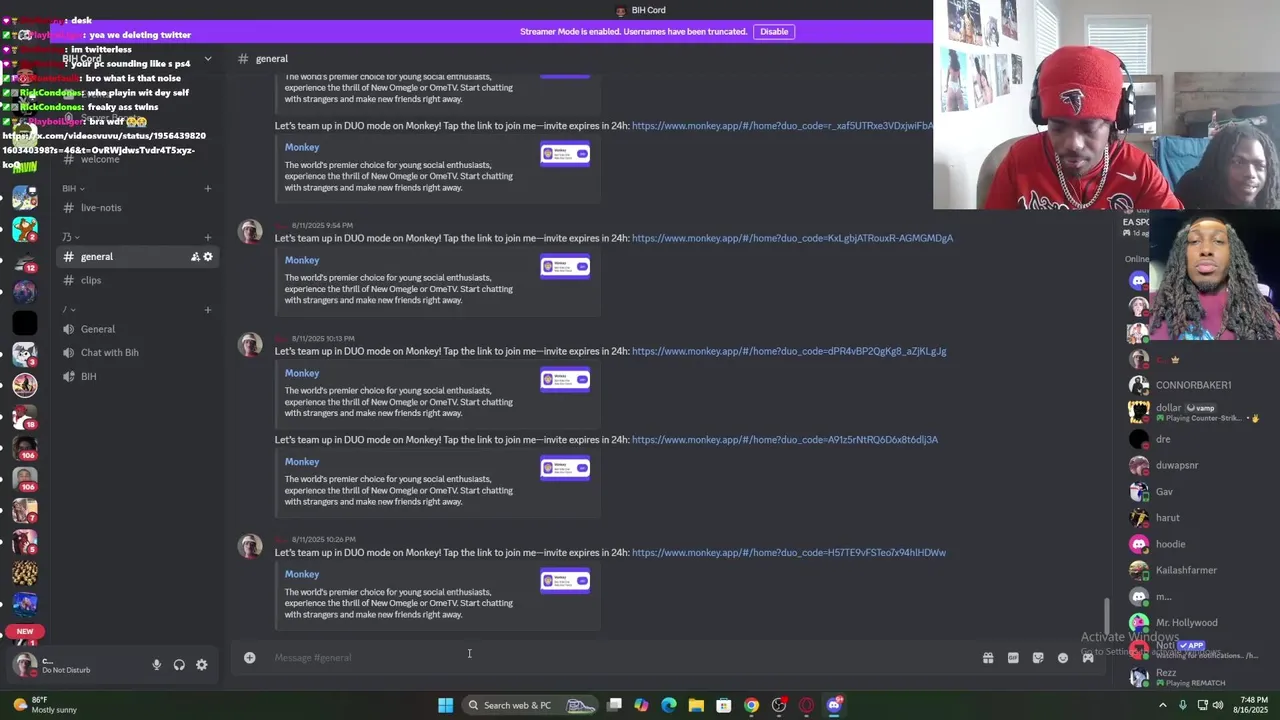The height and width of the screenshot is (720, 1280).
Task: Open Monkey link ending 6t6dlj3A
Action: point(785,440)
